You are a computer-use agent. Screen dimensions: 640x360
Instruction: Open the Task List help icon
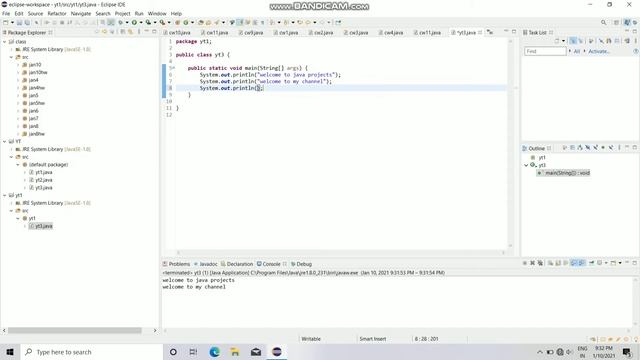pos(636,51)
